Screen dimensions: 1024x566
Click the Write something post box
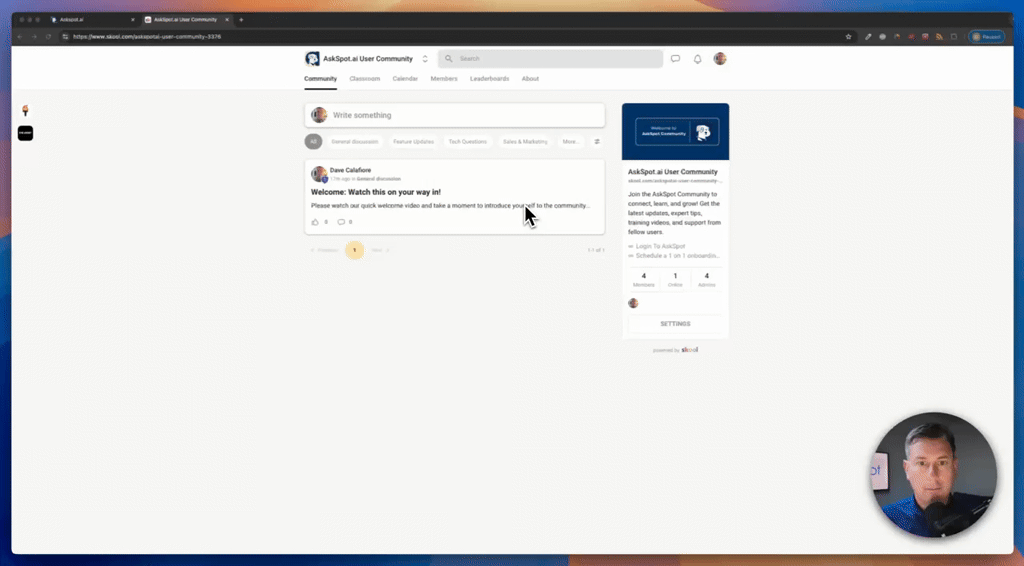455,115
